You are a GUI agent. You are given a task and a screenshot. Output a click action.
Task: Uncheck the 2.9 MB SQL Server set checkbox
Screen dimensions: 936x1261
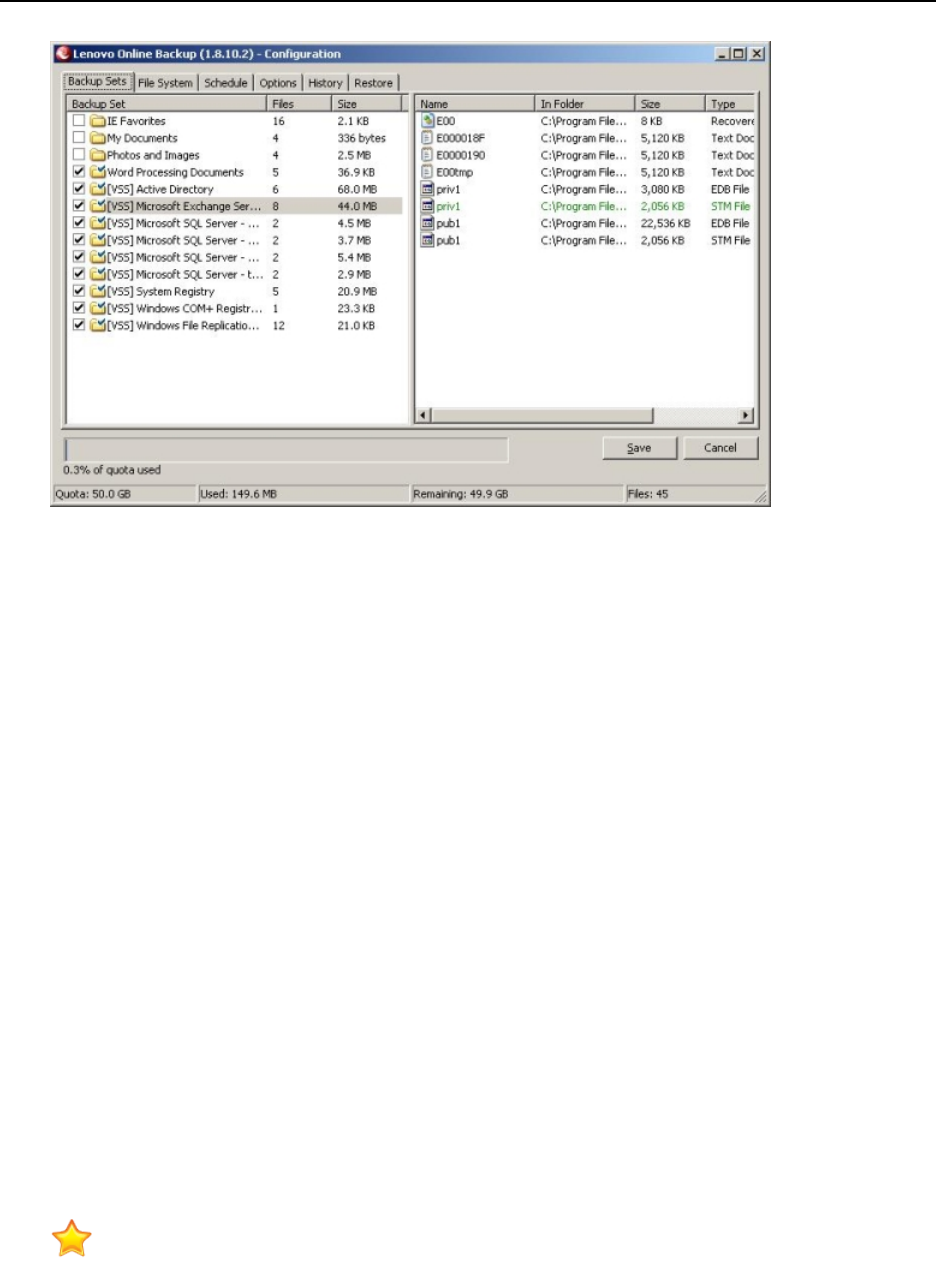pyautogui.click(x=79, y=274)
